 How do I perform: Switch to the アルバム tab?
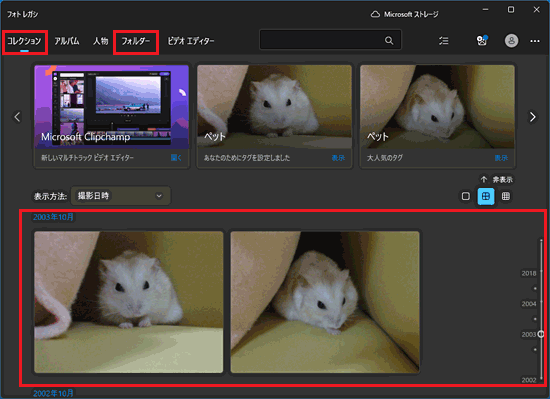pos(67,41)
